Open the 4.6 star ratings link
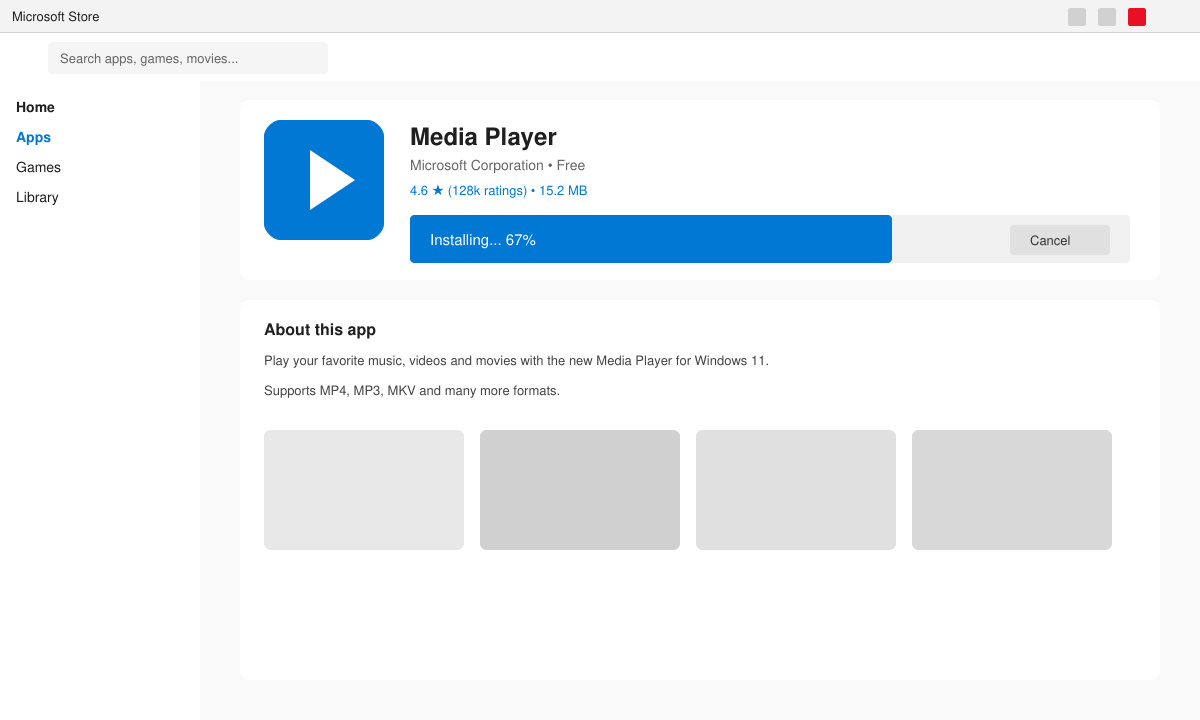The height and width of the screenshot is (720, 1200). coord(499,190)
